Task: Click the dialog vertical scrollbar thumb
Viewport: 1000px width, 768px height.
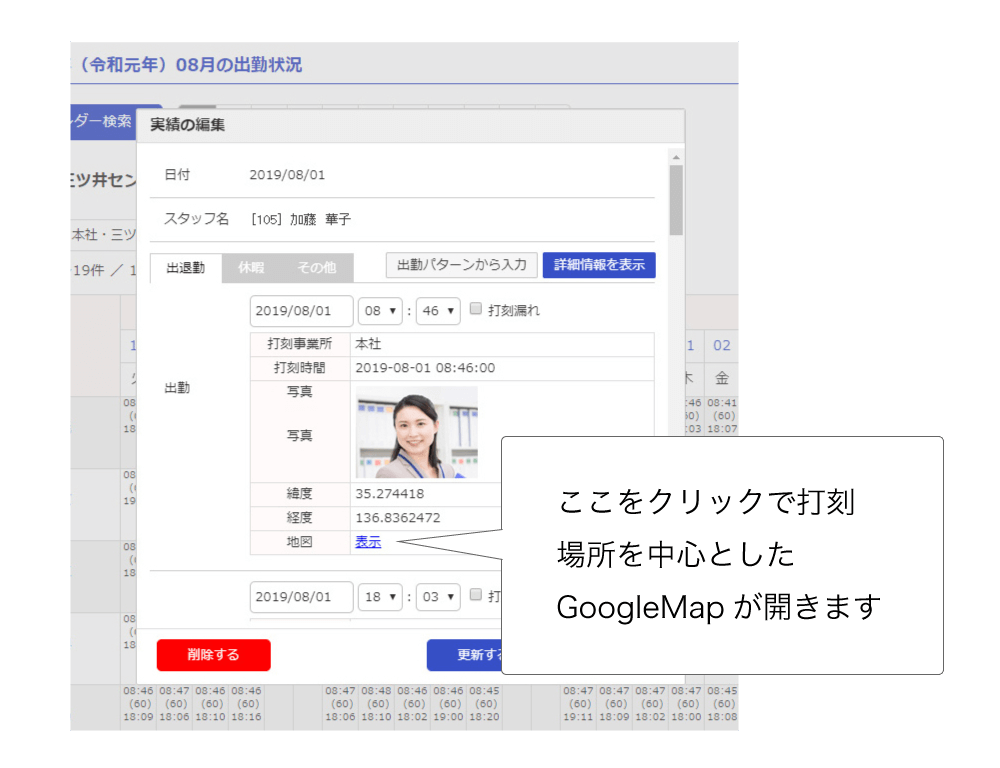Action: click(676, 200)
